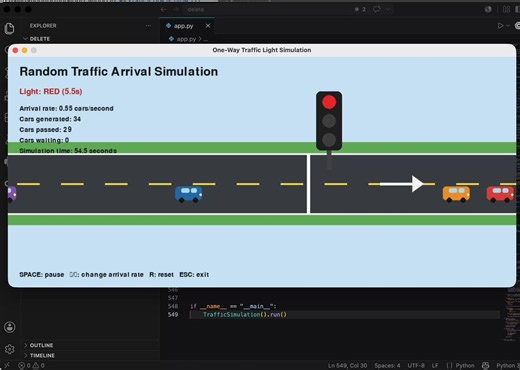Click the Copilot status icon in status bar
This screenshot has width=520, height=370.
tap(485, 366)
